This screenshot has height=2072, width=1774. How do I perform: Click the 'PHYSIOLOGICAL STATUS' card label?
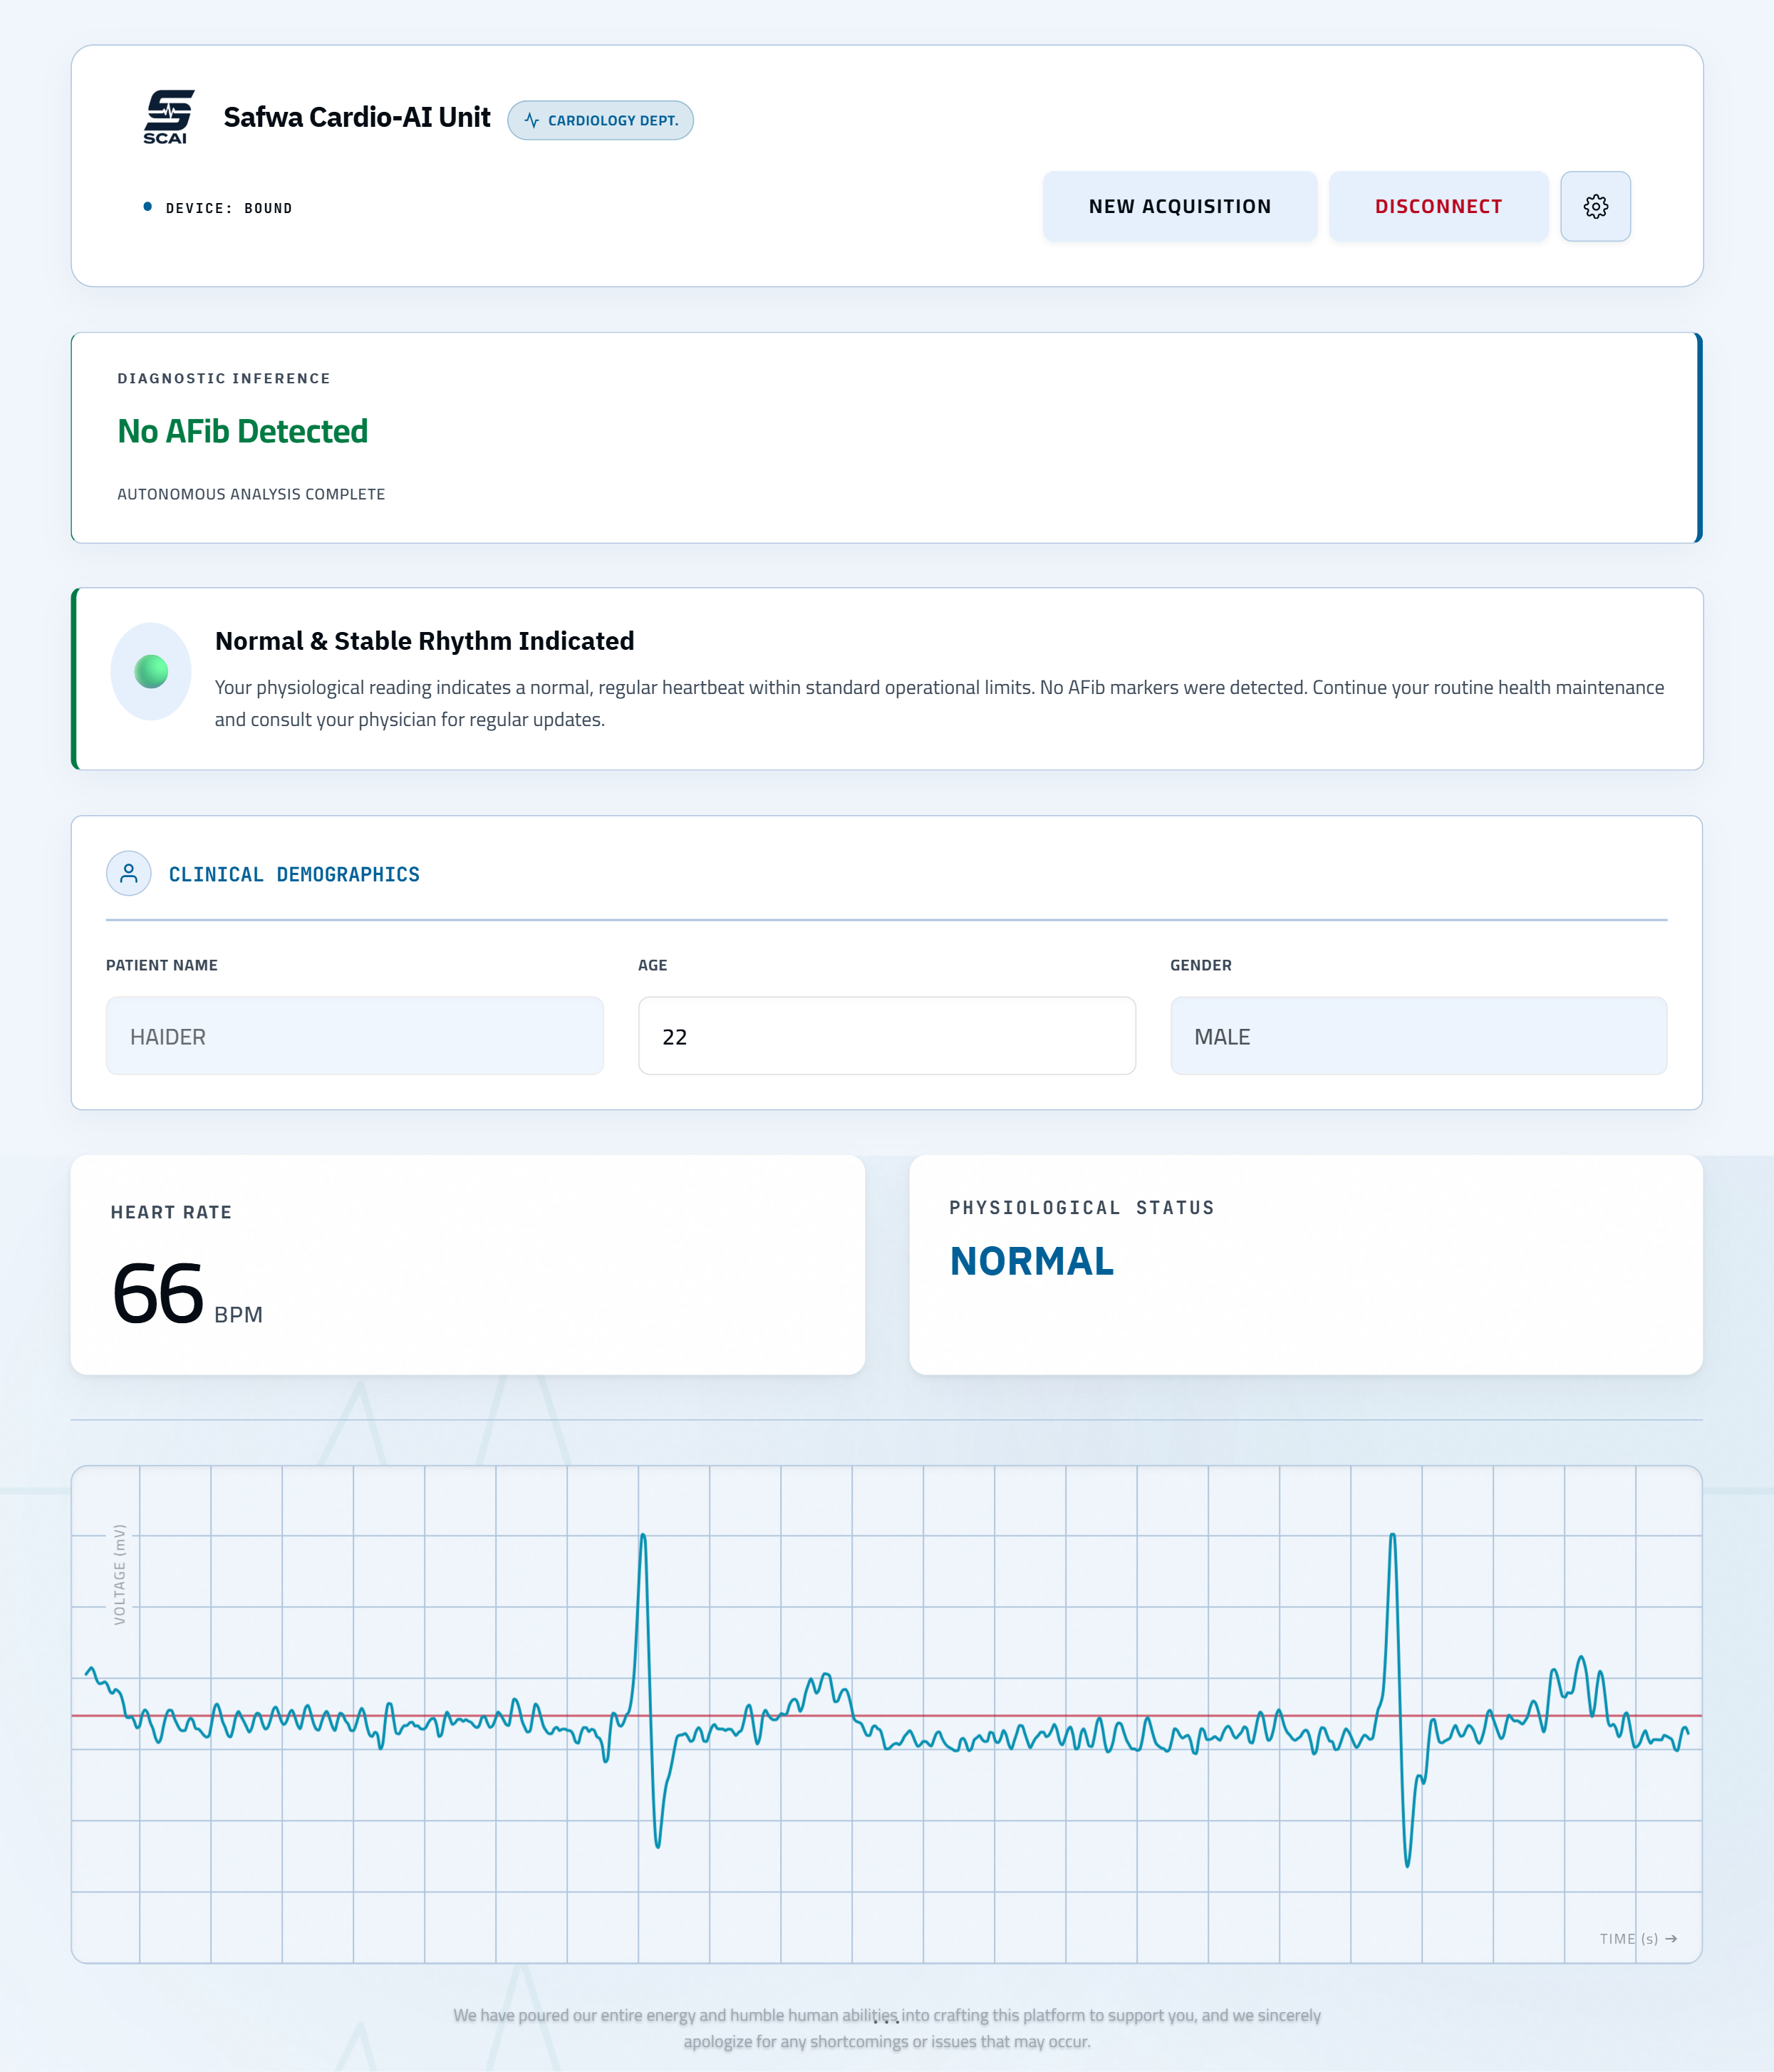click(x=1081, y=1207)
